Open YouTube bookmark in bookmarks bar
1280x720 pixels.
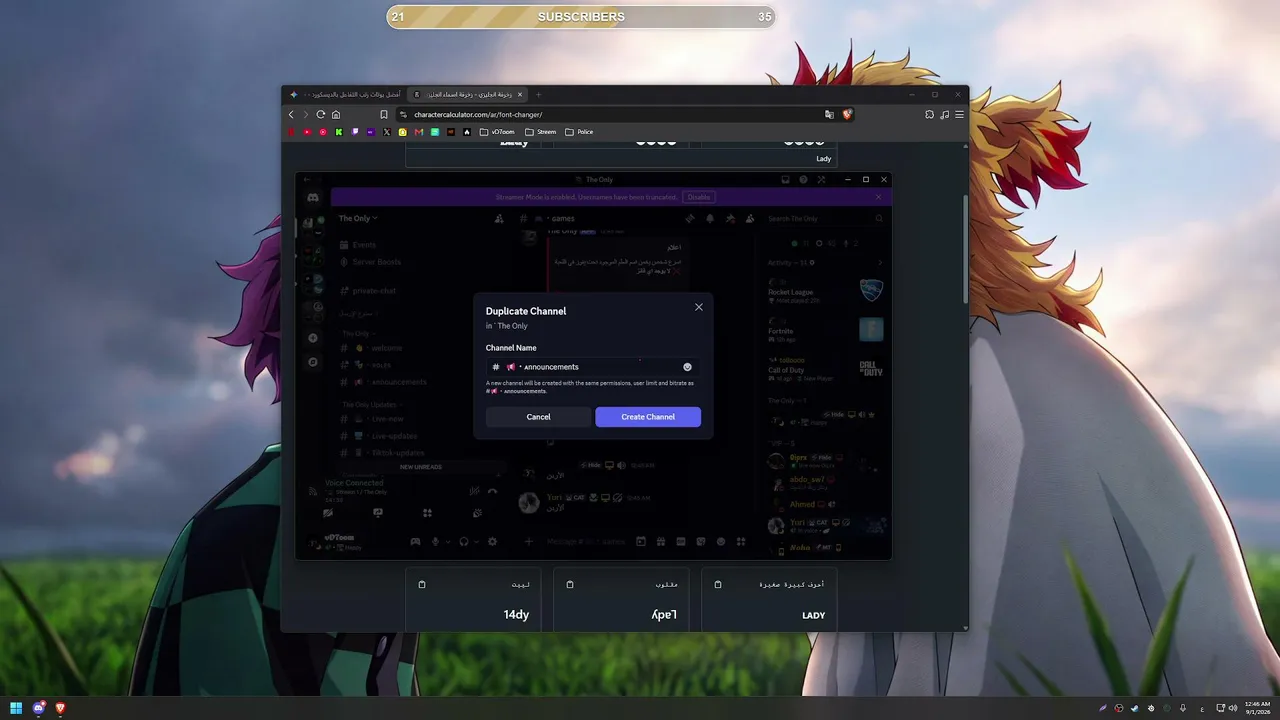[307, 132]
